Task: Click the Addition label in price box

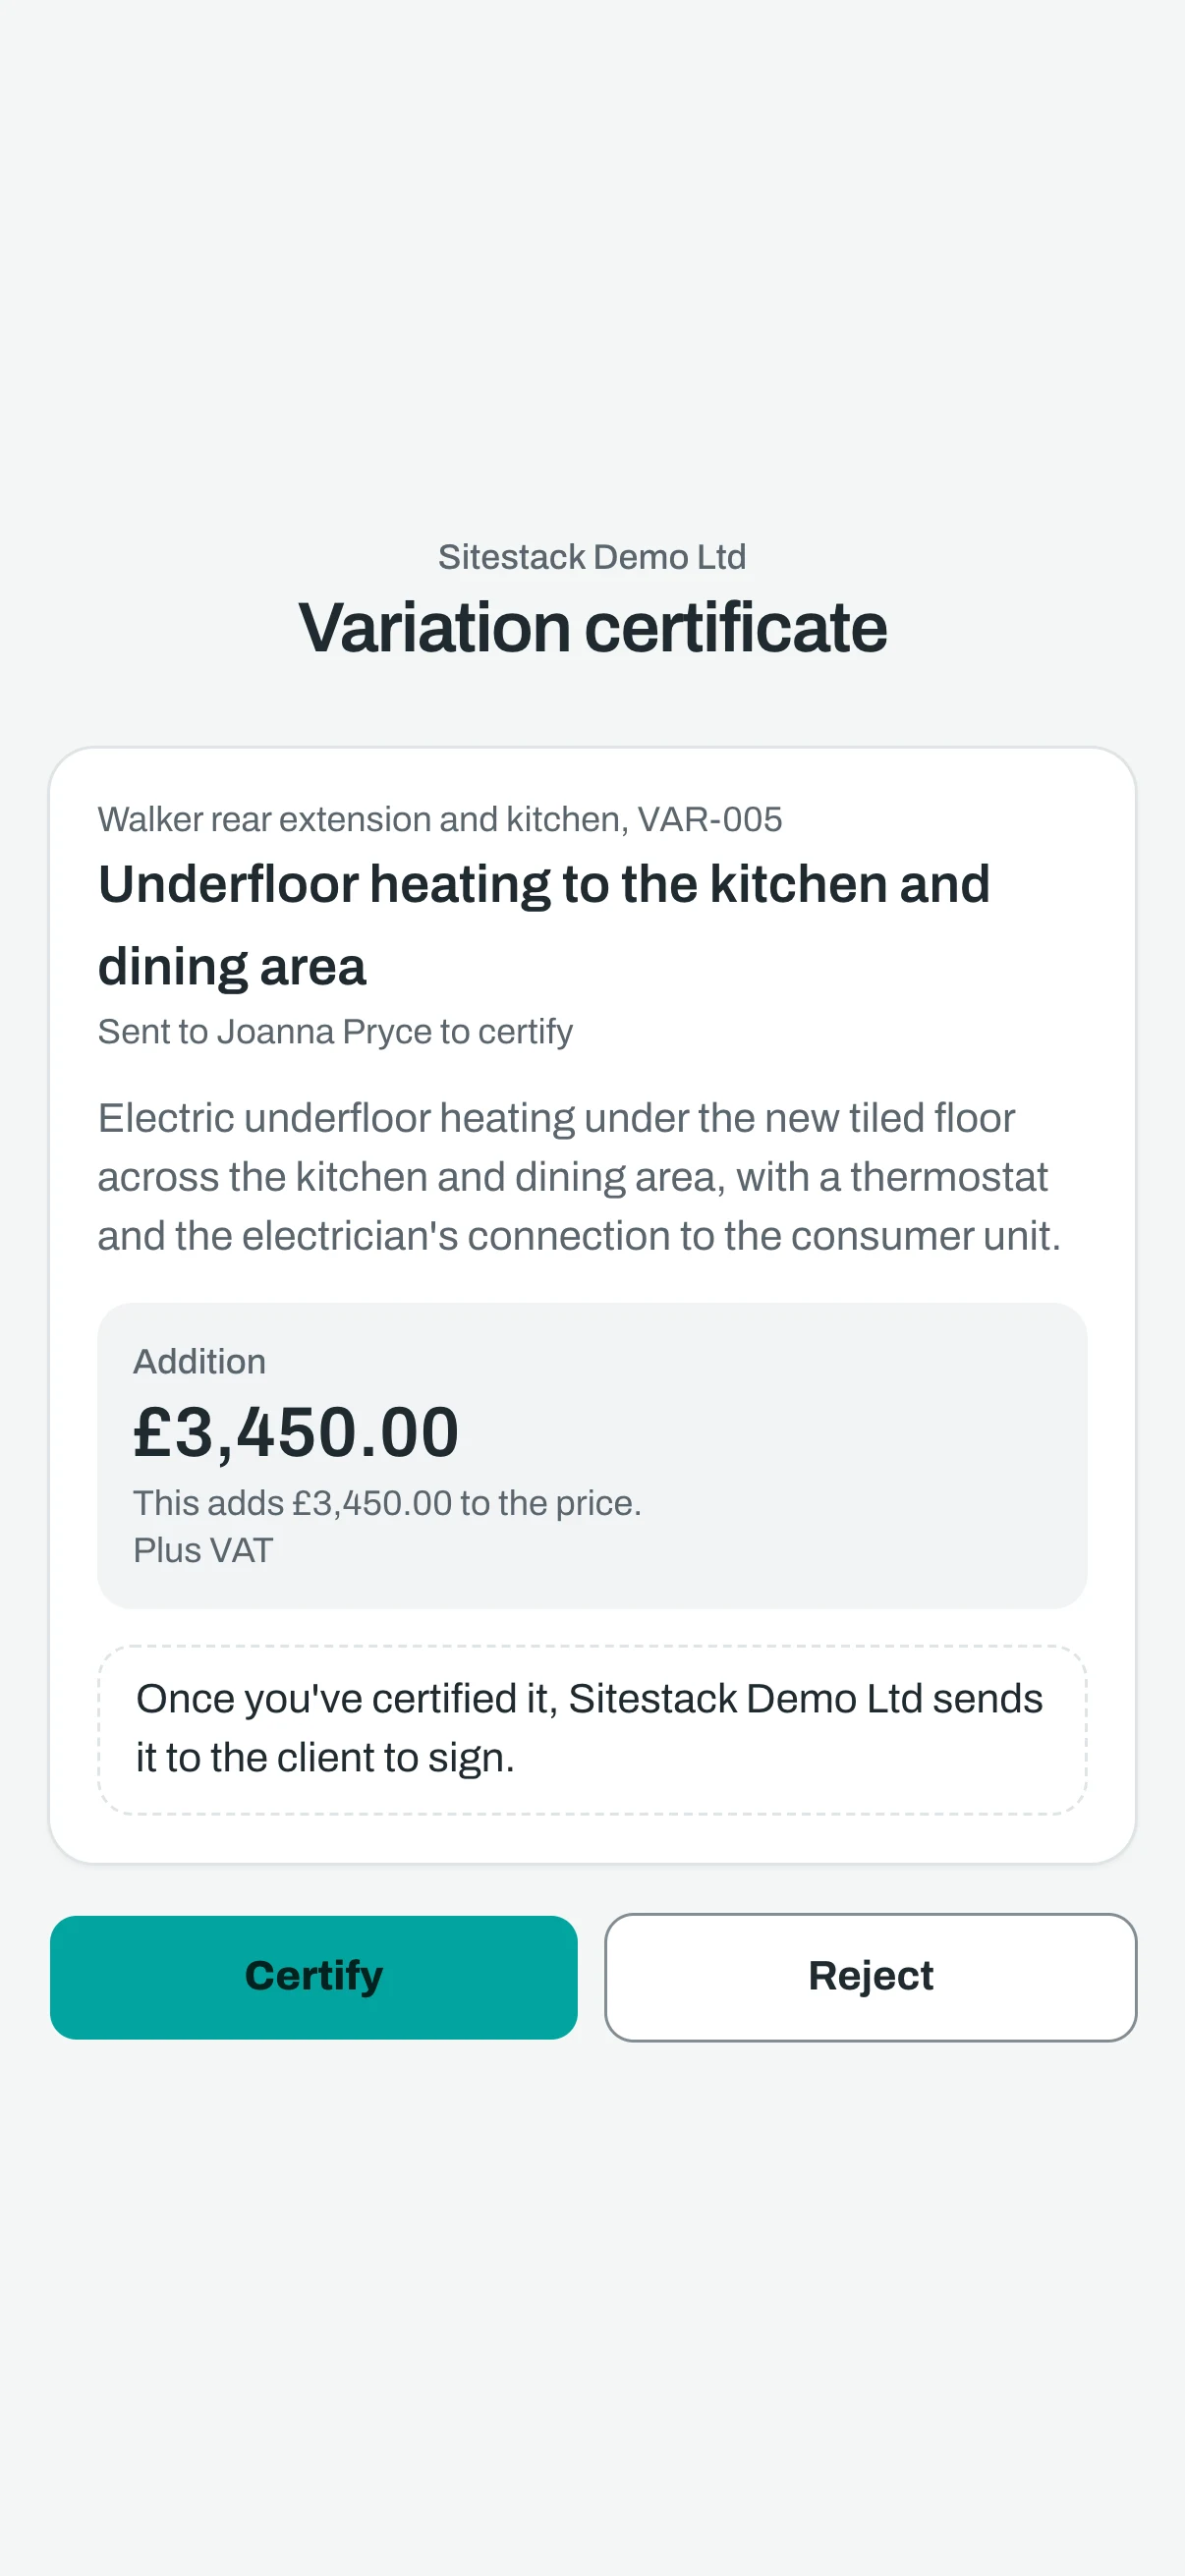Action: pos(200,1361)
